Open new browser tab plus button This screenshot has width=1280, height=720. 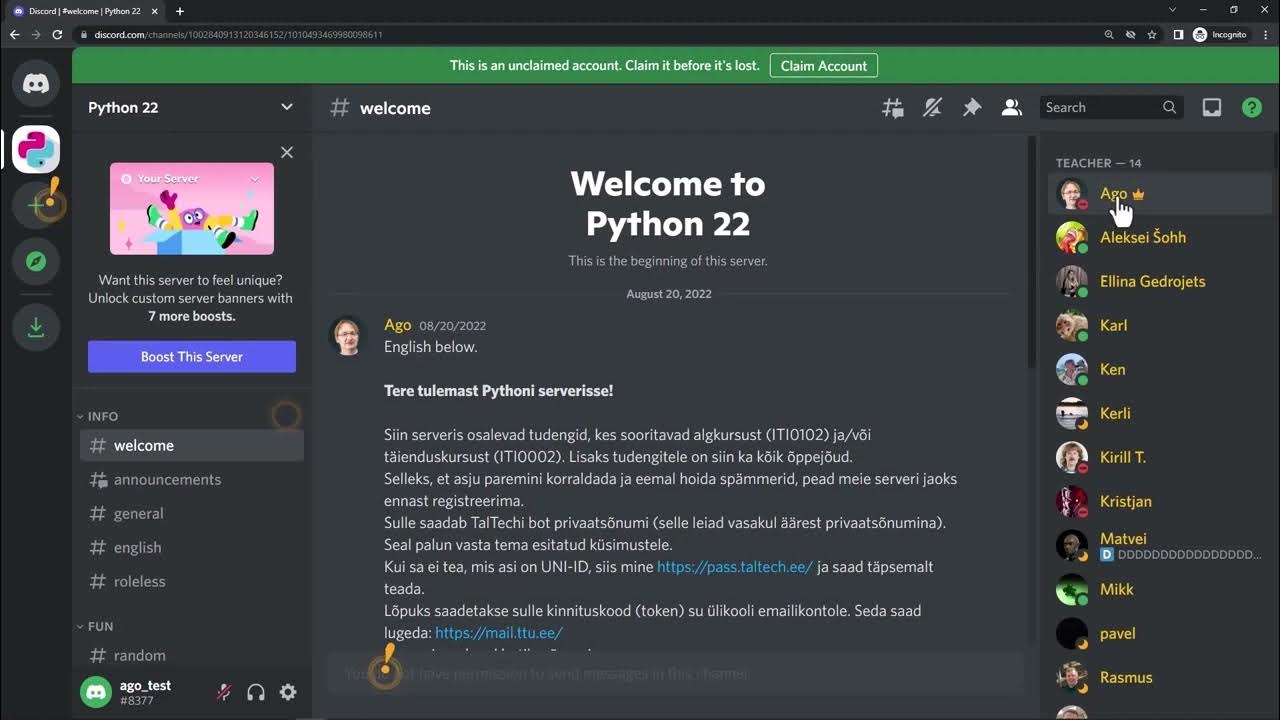tap(180, 11)
